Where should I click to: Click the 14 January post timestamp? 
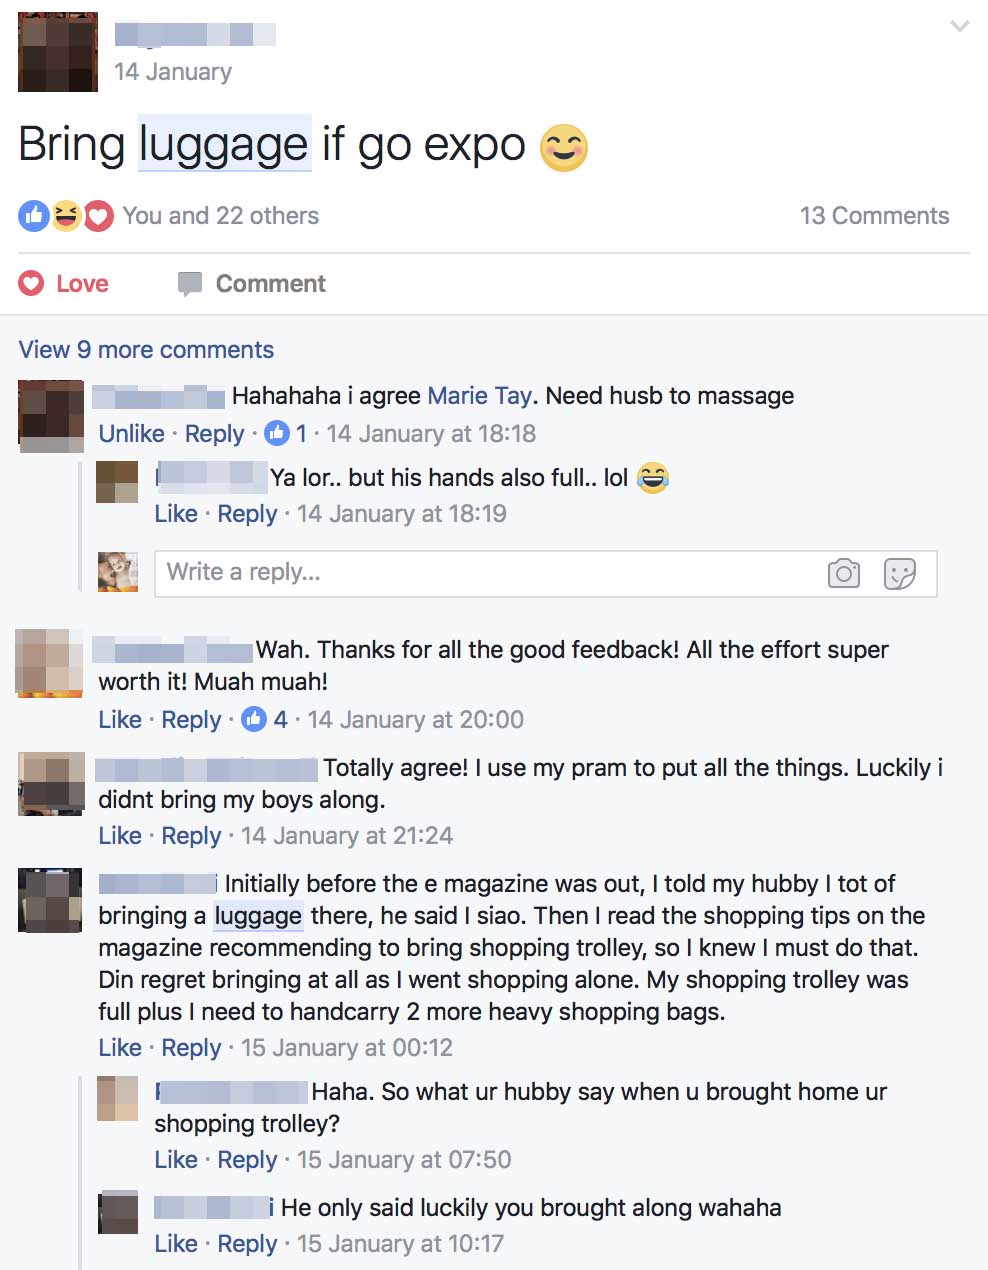(x=173, y=72)
